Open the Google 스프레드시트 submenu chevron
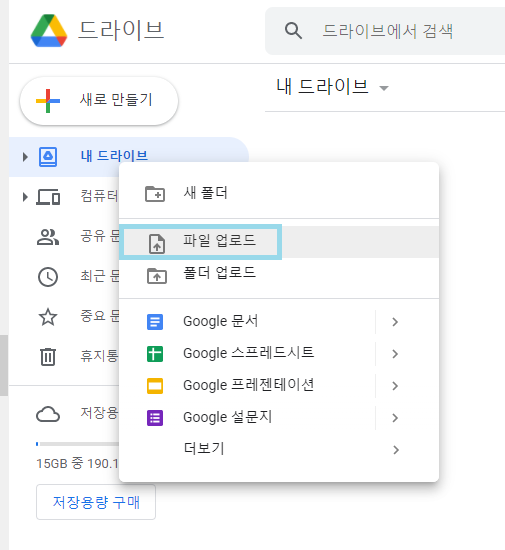Viewport: 505px width, 550px height. tap(395, 354)
